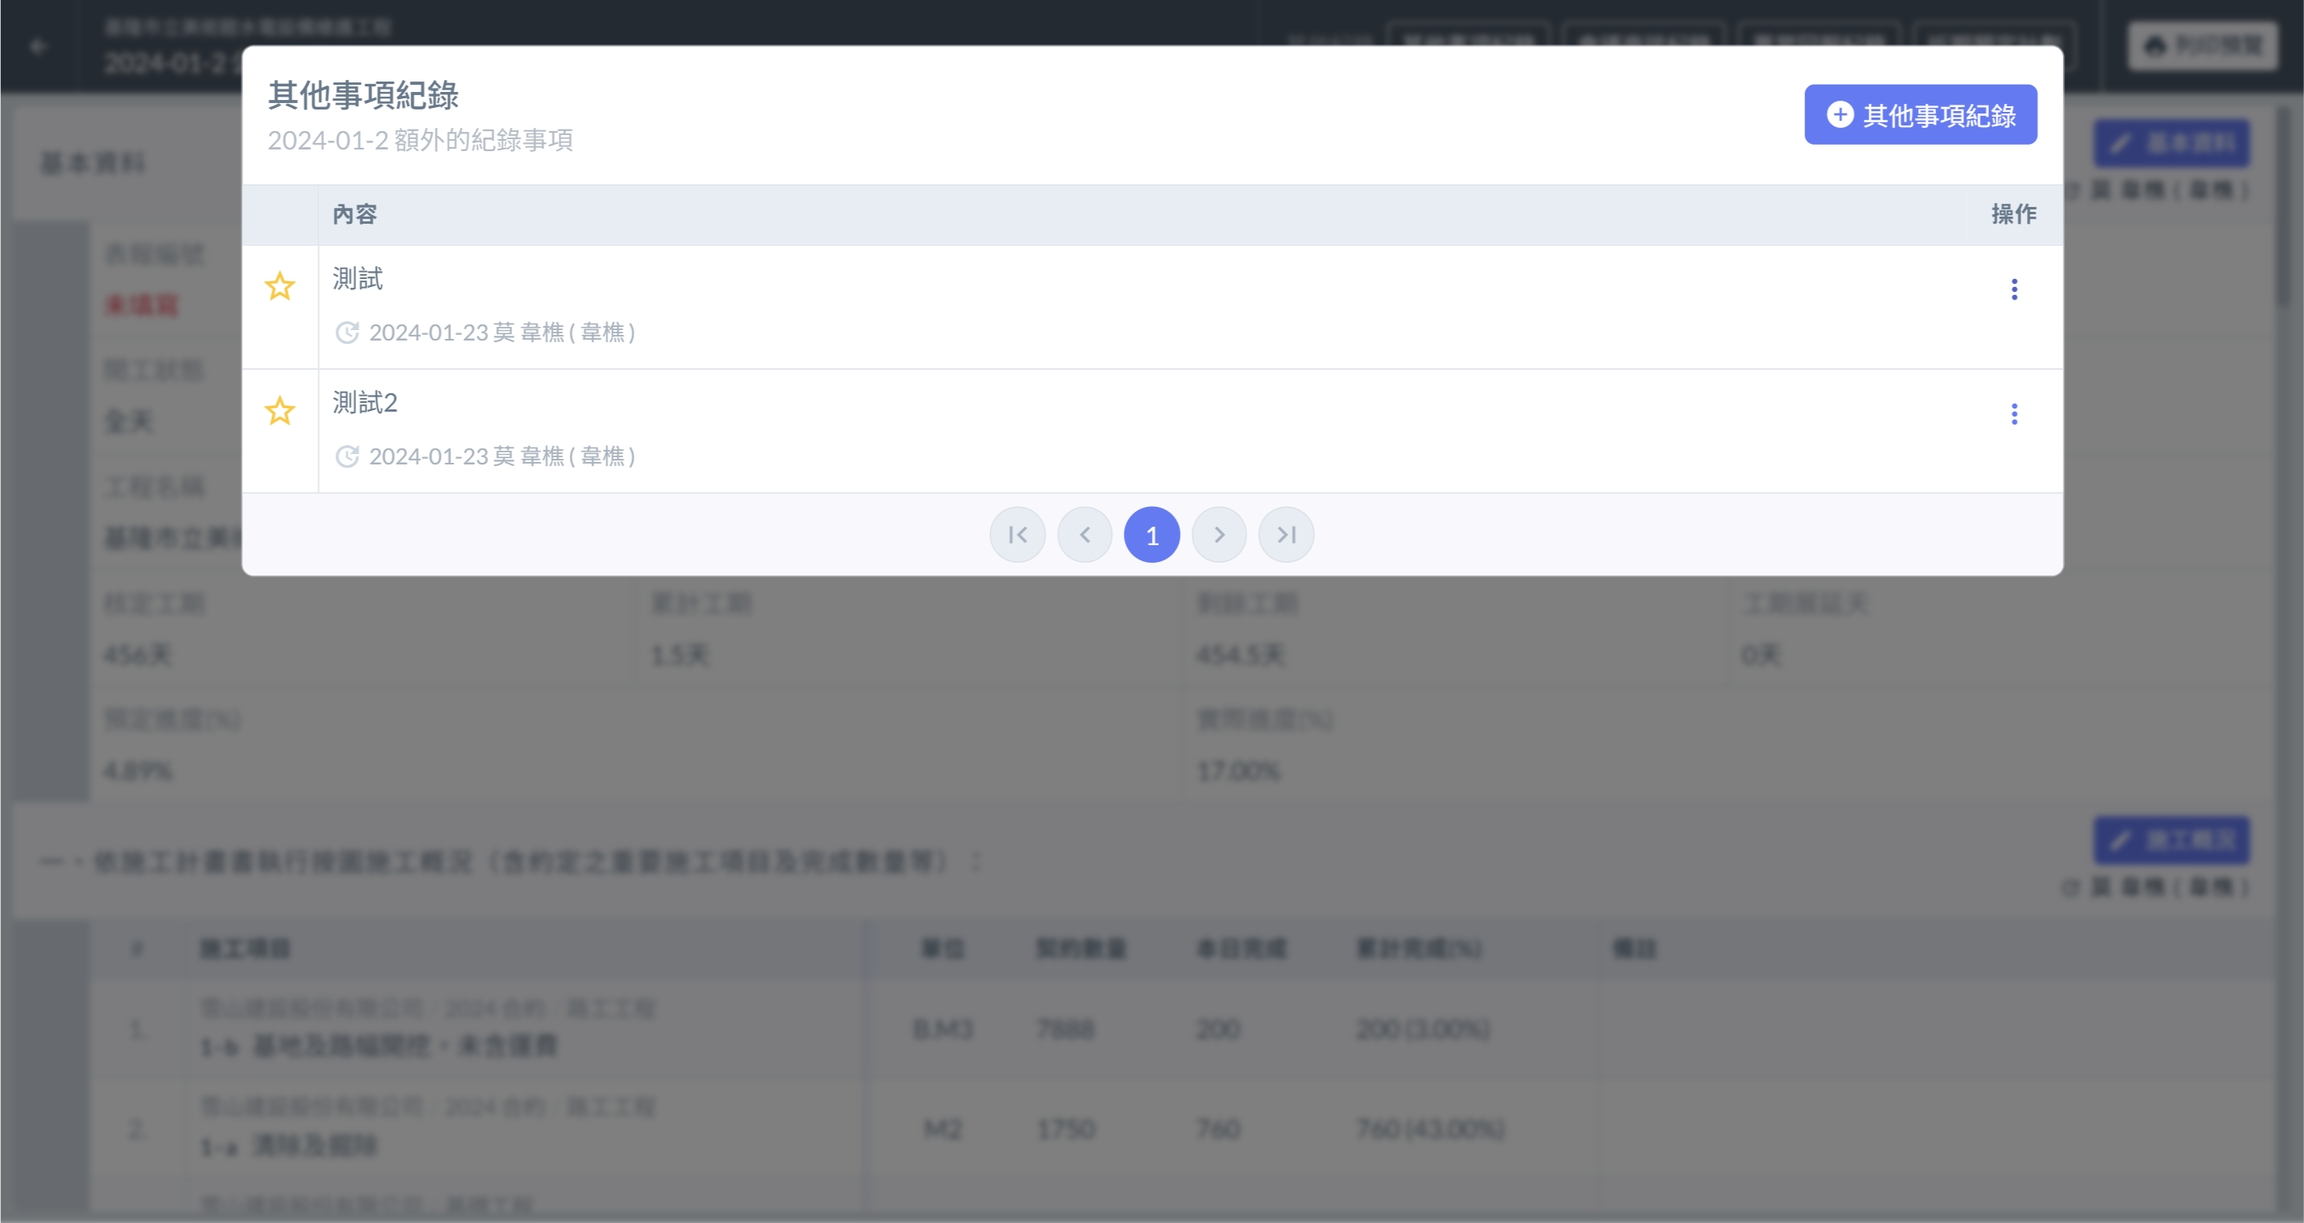This screenshot has width=2304, height=1223.
Task: Click the blue 基本資料 edit pencil button
Action: [x=2172, y=143]
